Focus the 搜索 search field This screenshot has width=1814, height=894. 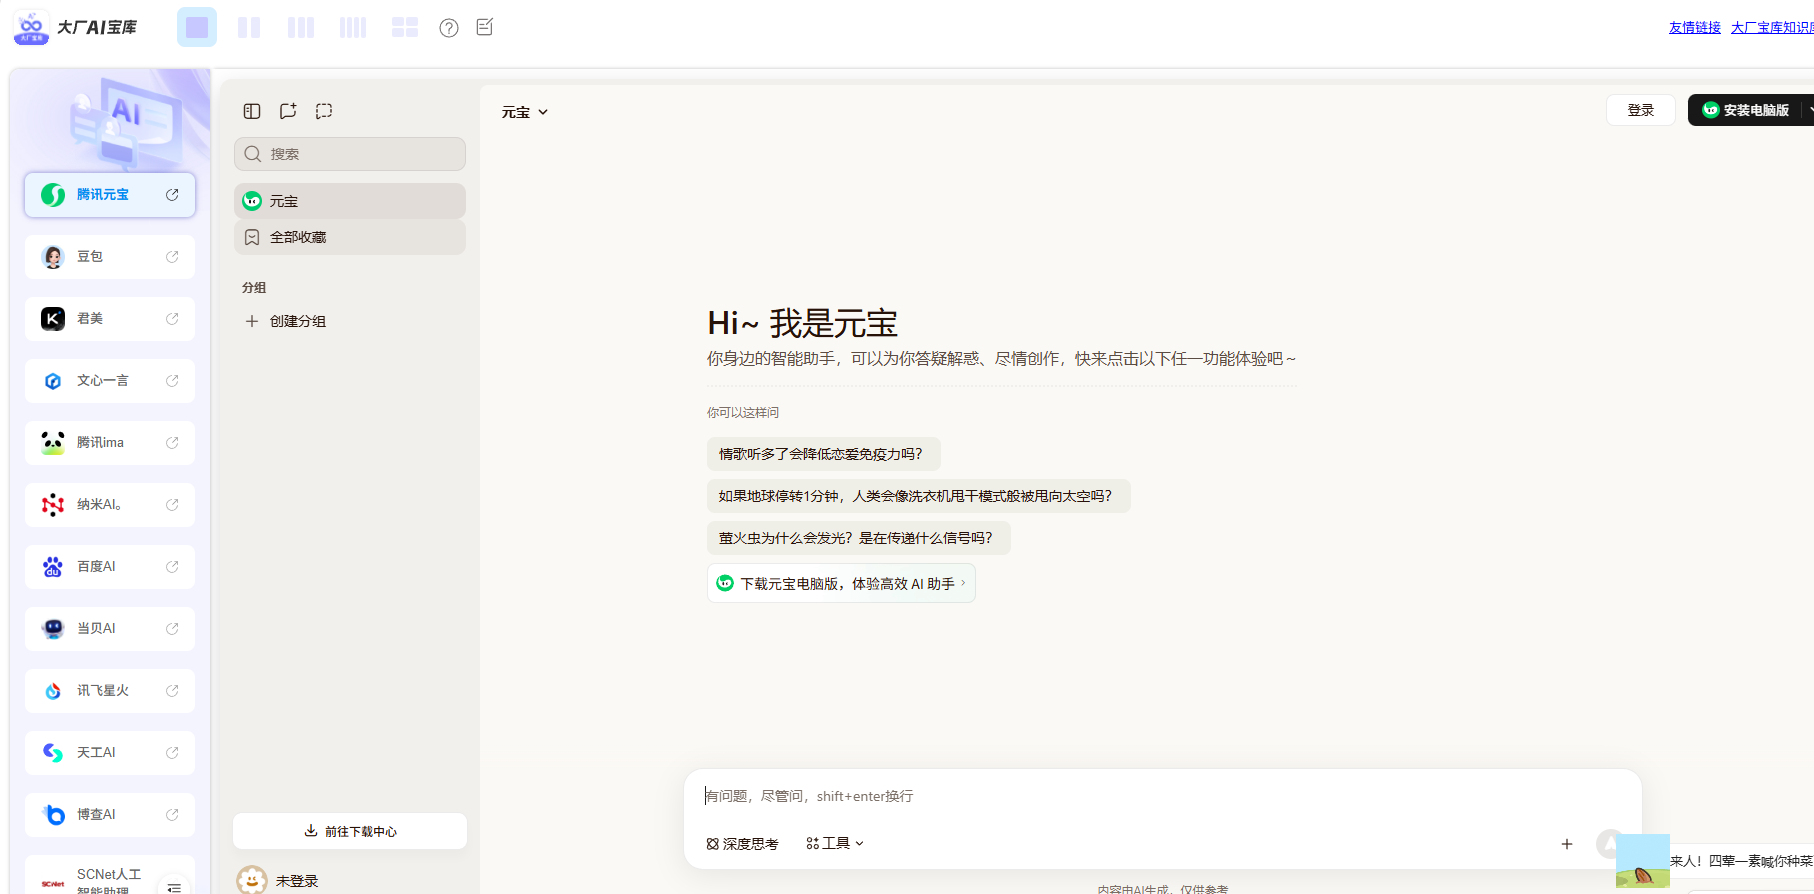tap(350, 154)
